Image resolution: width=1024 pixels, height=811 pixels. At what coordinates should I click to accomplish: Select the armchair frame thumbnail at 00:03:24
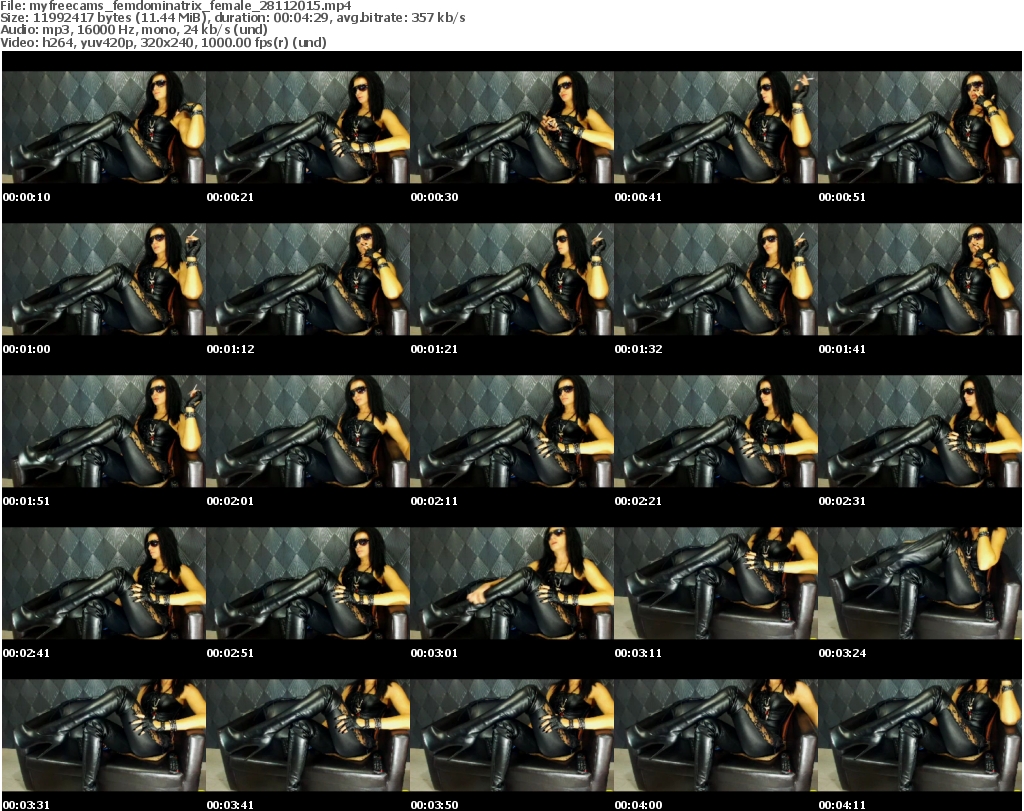point(920,583)
